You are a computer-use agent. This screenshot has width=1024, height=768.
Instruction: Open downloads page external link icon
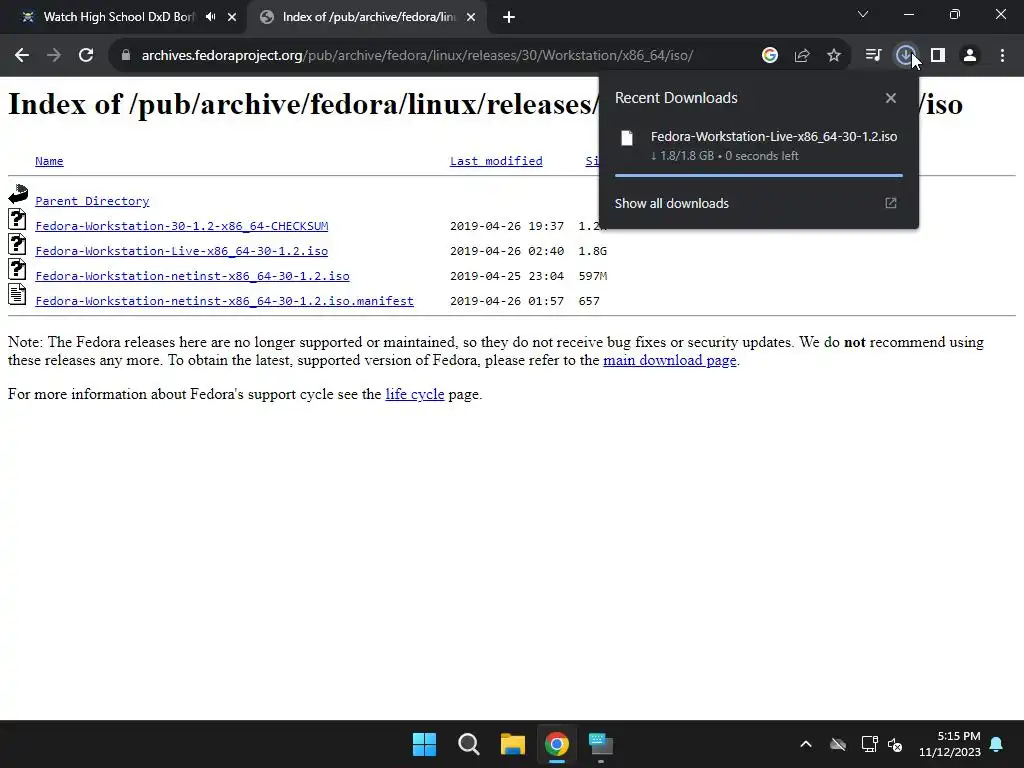[891, 203]
